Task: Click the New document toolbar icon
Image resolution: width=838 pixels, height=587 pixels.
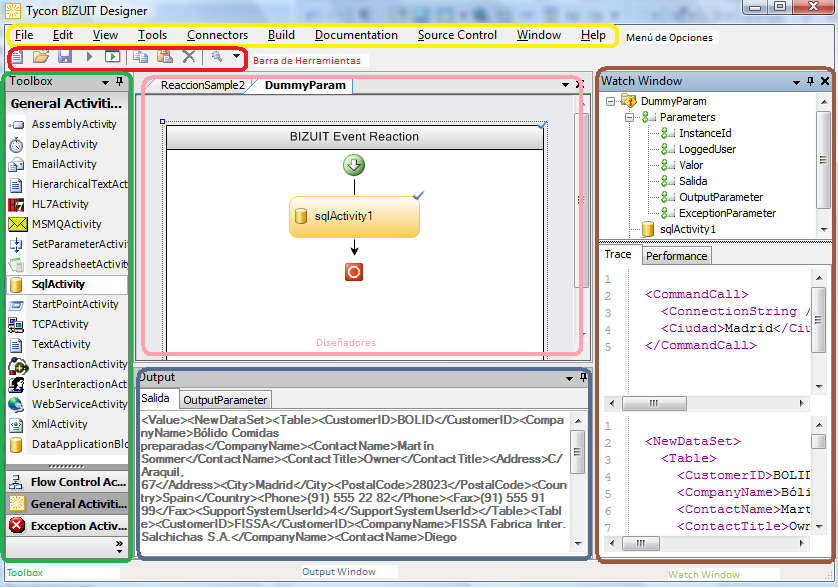Action: pos(18,57)
